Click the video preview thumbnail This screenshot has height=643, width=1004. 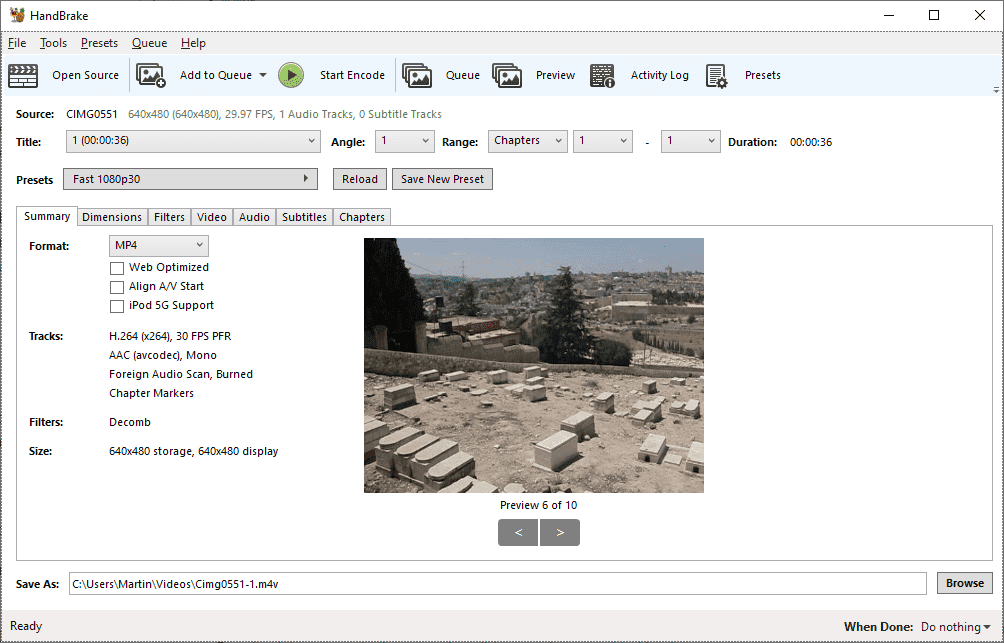coord(534,366)
